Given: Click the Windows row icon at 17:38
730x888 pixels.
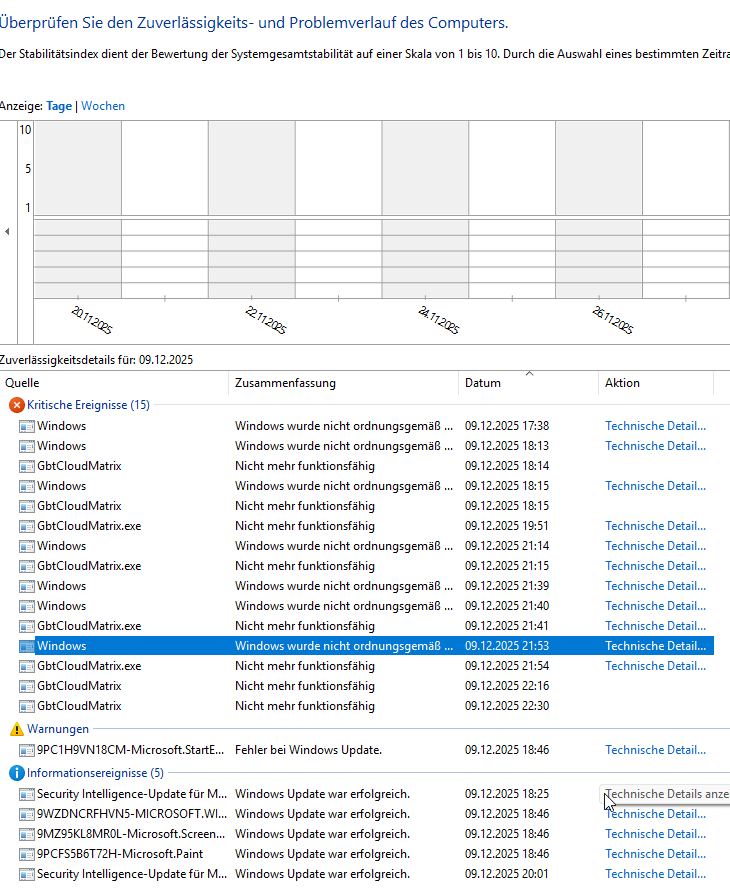Looking at the screenshot, I should [x=27, y=426].
